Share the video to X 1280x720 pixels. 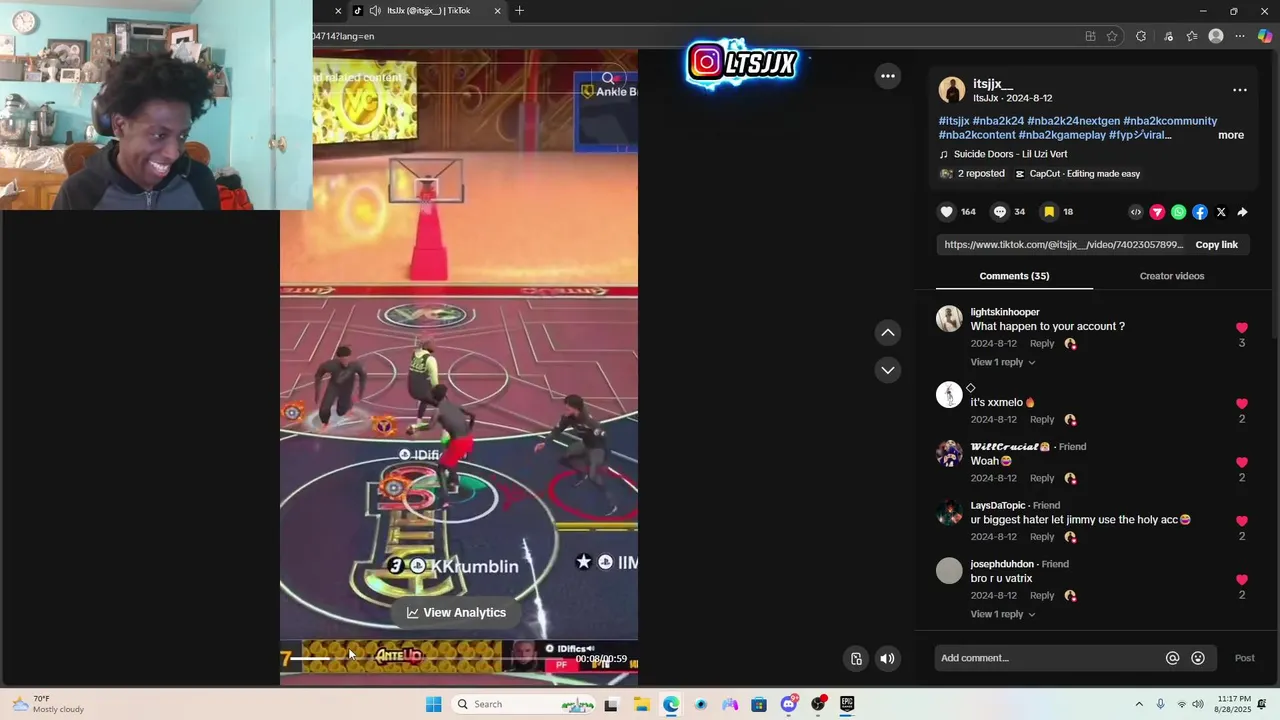[1221, 212]
